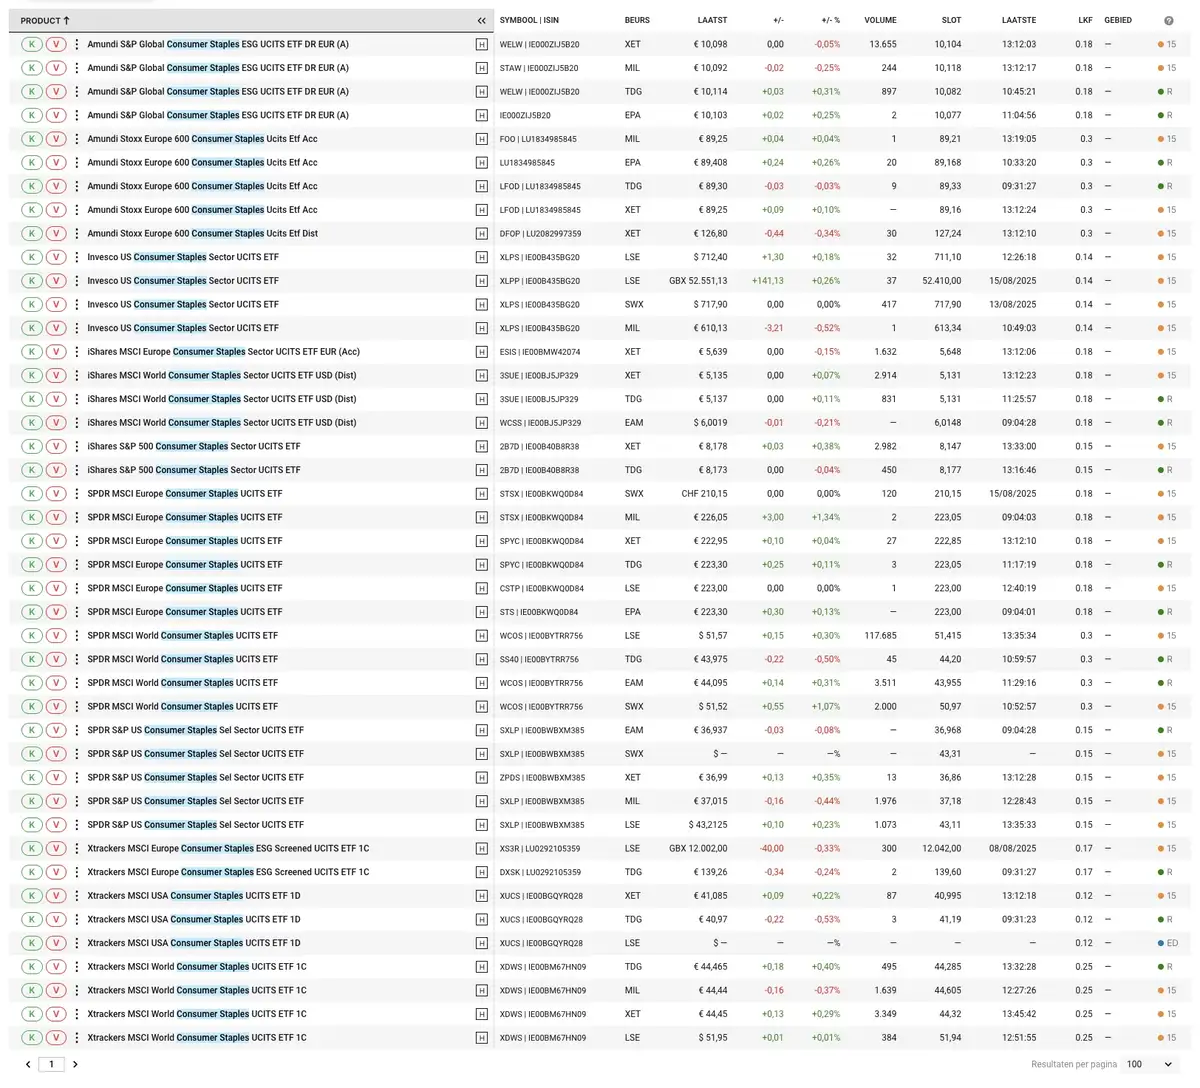Click the H icon for XUCS on LSE
1200x1088 pixels.
(482, 943)
